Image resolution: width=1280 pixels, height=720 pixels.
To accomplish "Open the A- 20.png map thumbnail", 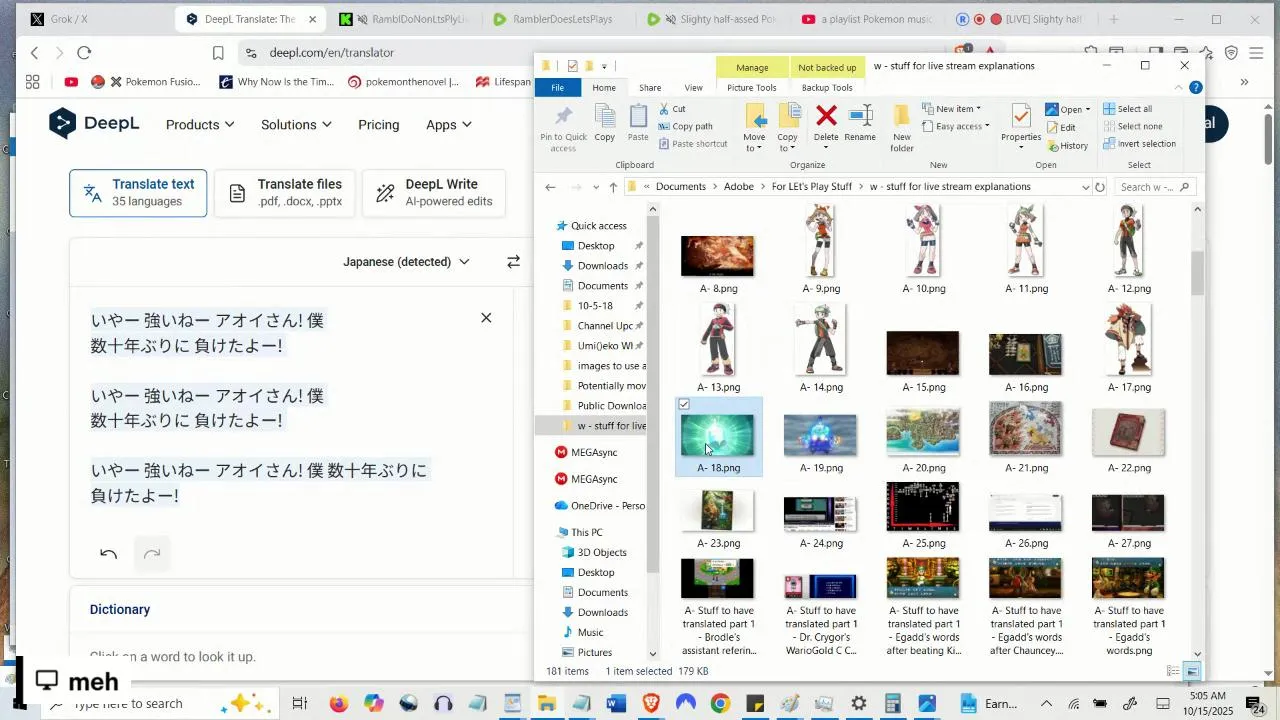I will (923, 434).
